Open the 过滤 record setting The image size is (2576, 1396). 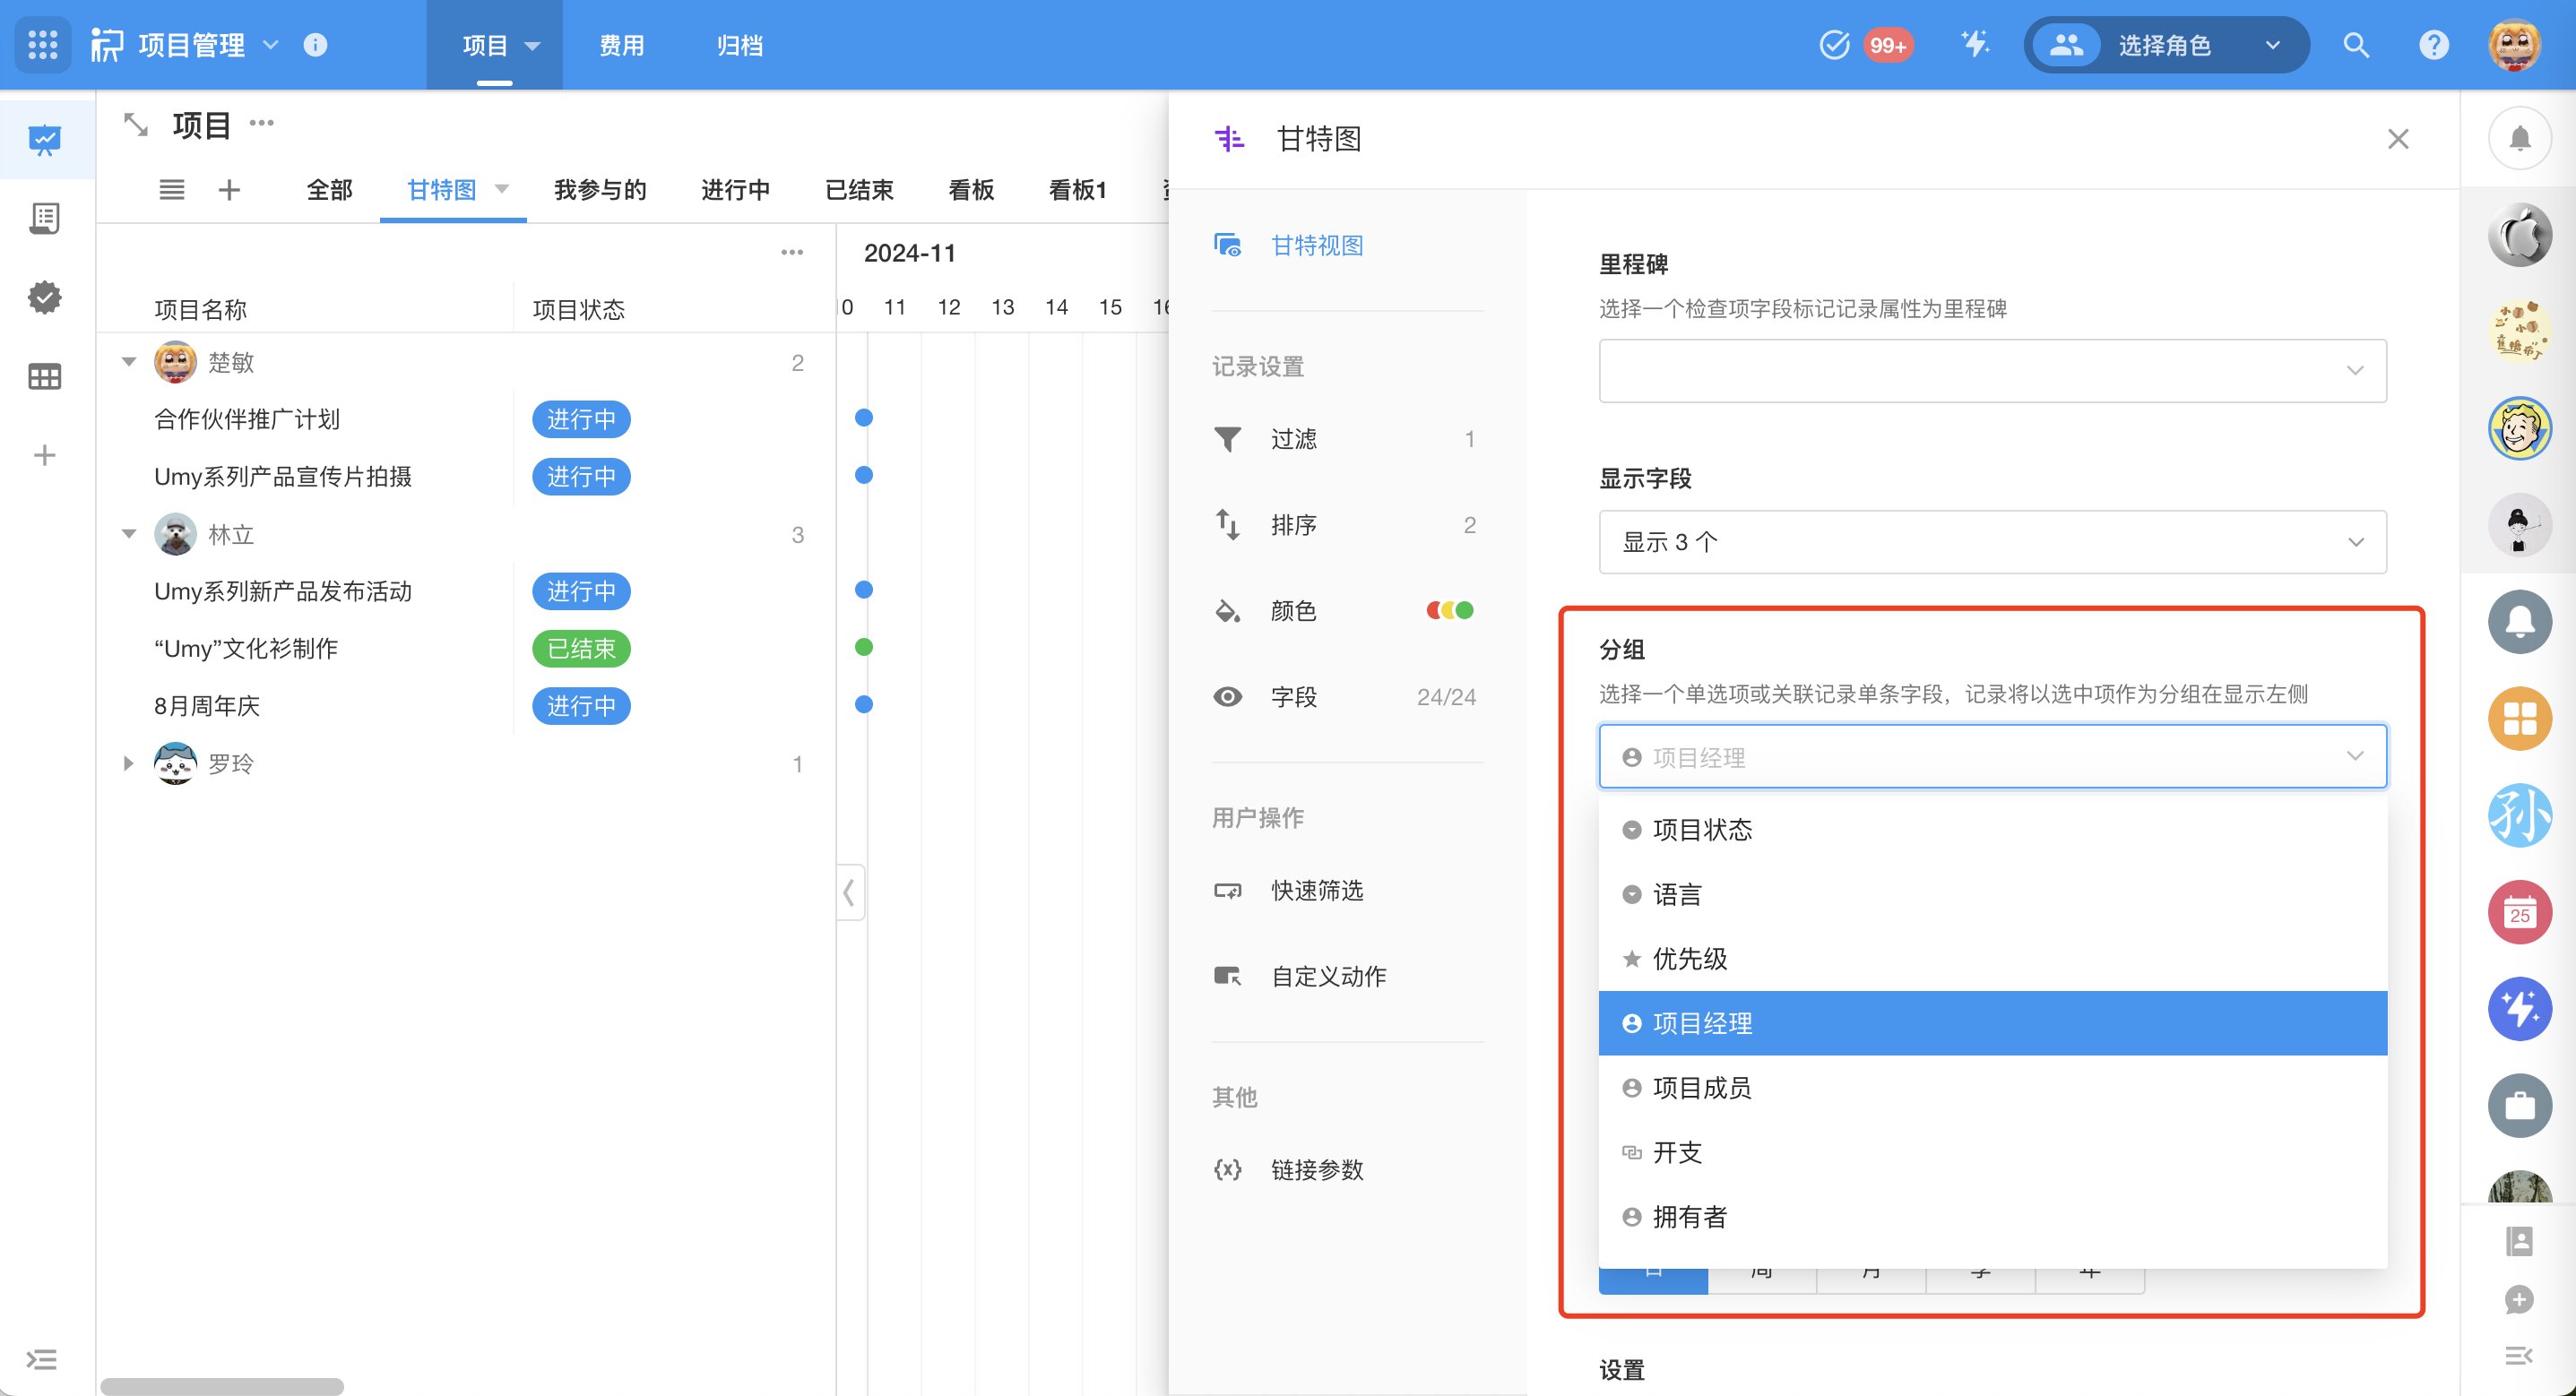(1347, 438)
